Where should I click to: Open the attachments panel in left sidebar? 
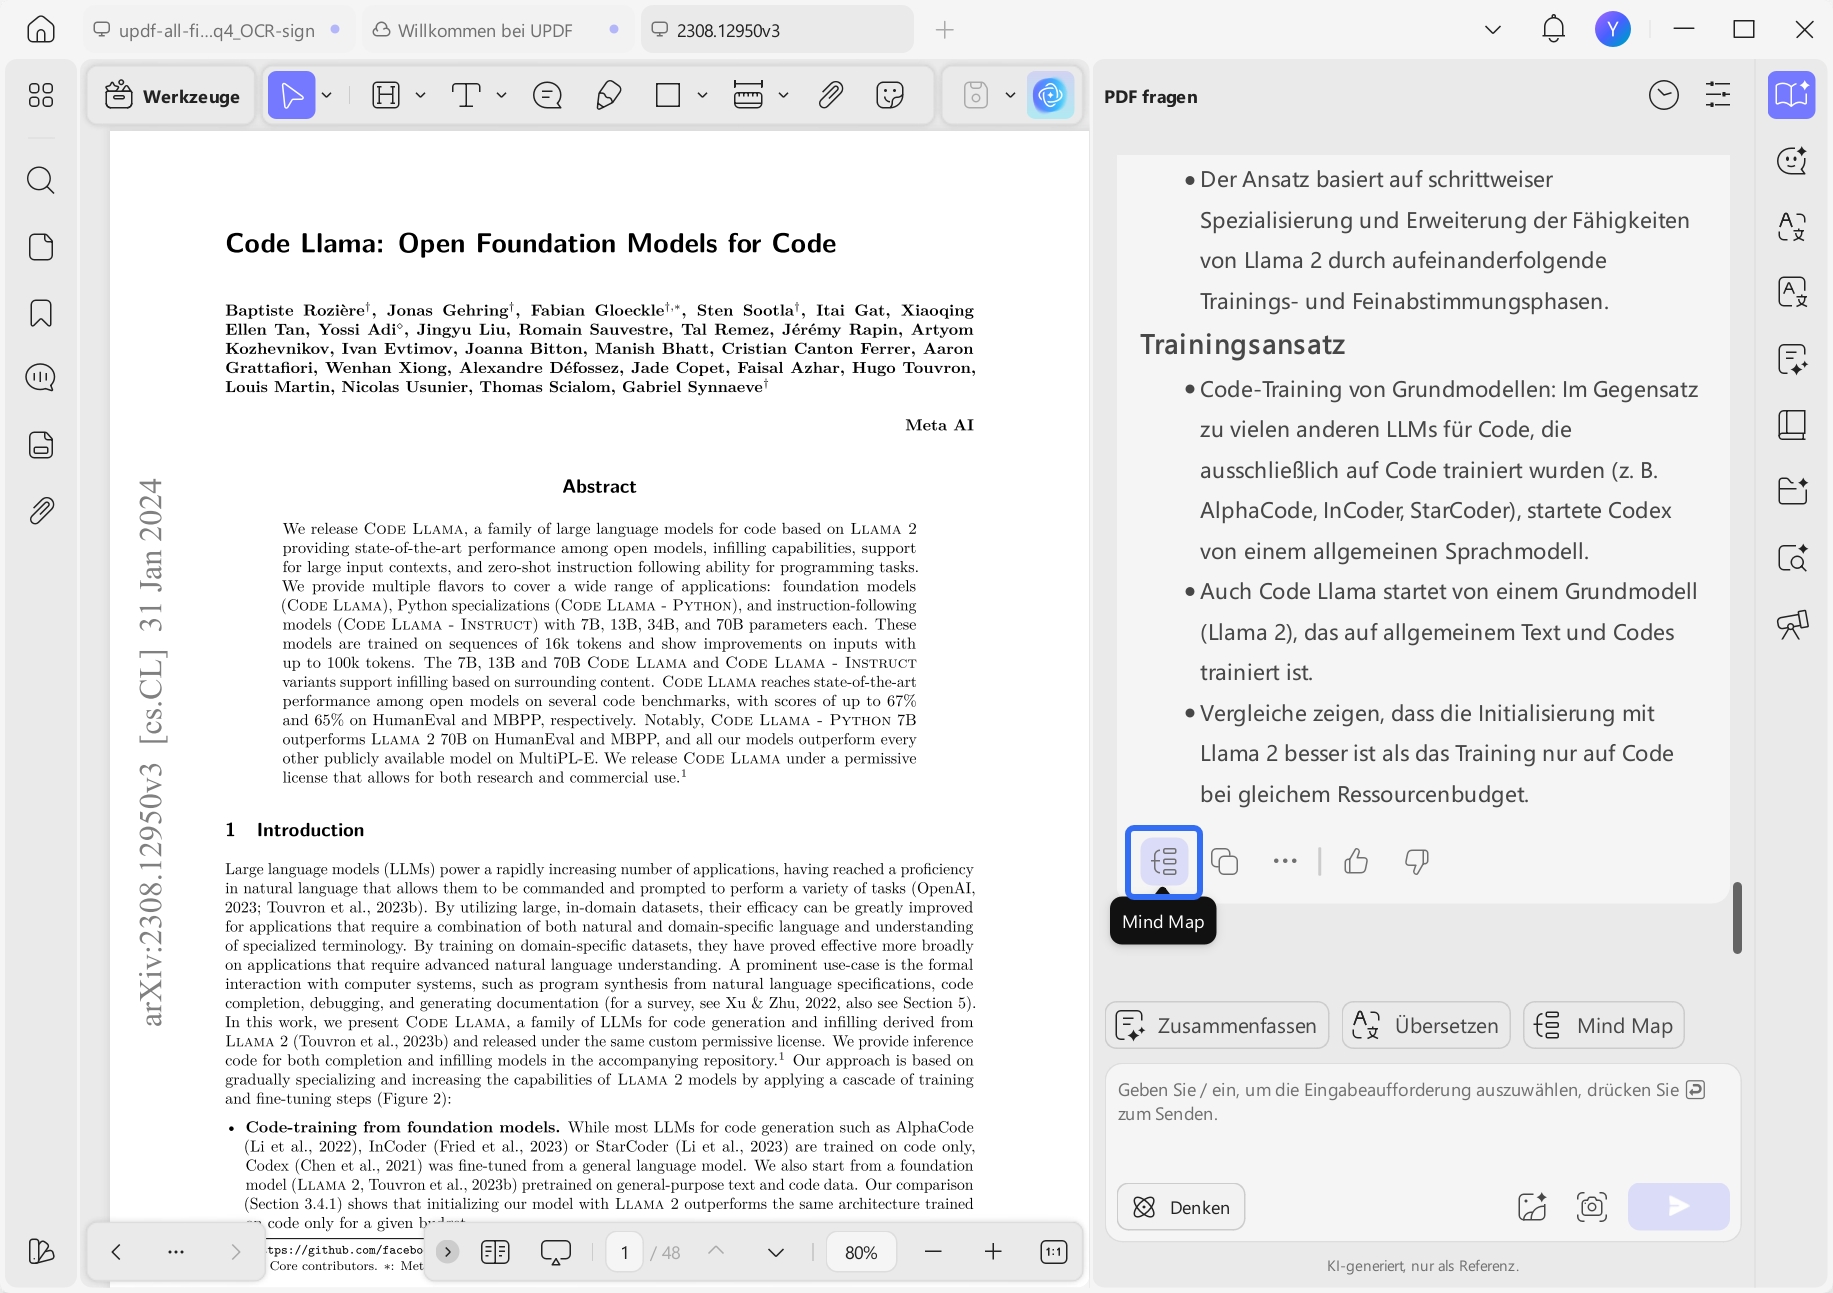point(41,511)
